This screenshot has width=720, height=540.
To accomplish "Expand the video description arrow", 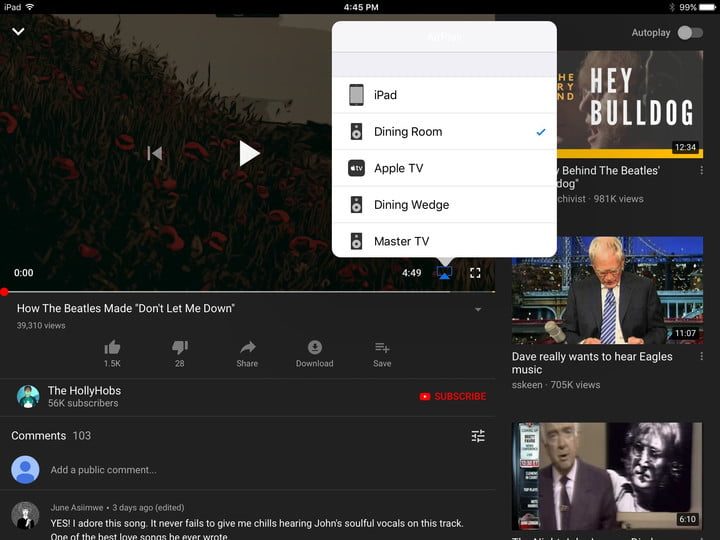I will pyautogui.click(x=478, y=309).
